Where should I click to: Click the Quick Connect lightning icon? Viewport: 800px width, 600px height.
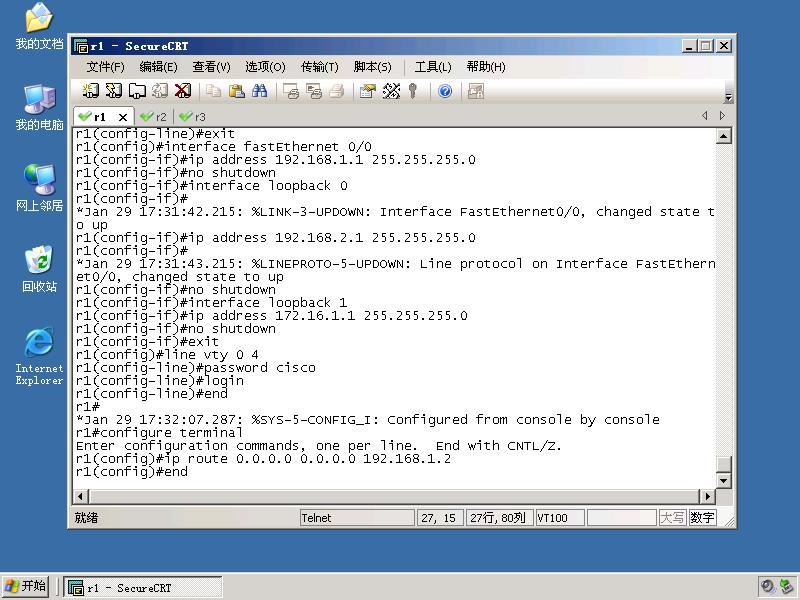point(113,91)
